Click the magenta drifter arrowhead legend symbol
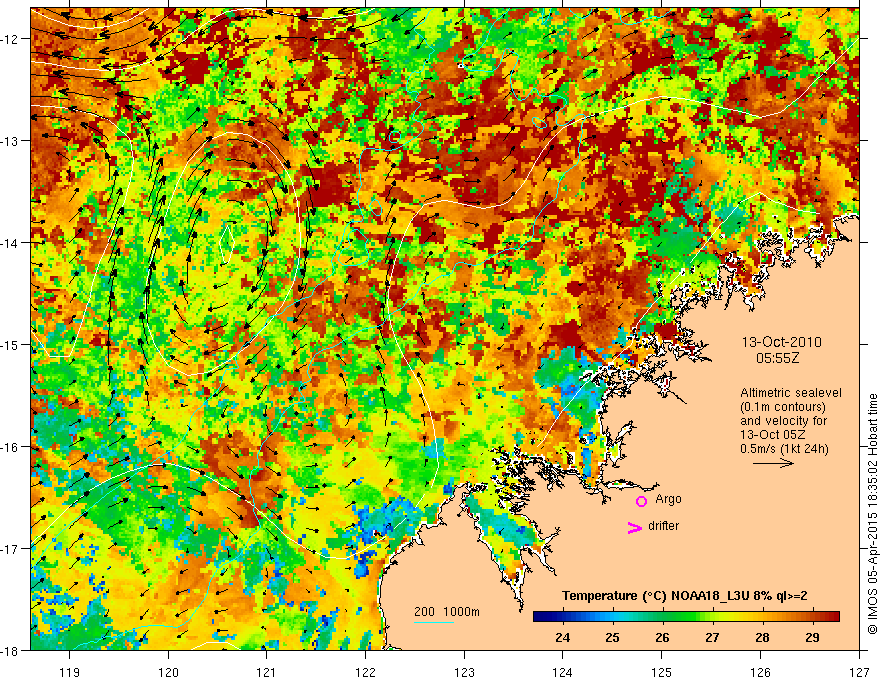Viewport: 880px width, 680px height. coord(635,527)
